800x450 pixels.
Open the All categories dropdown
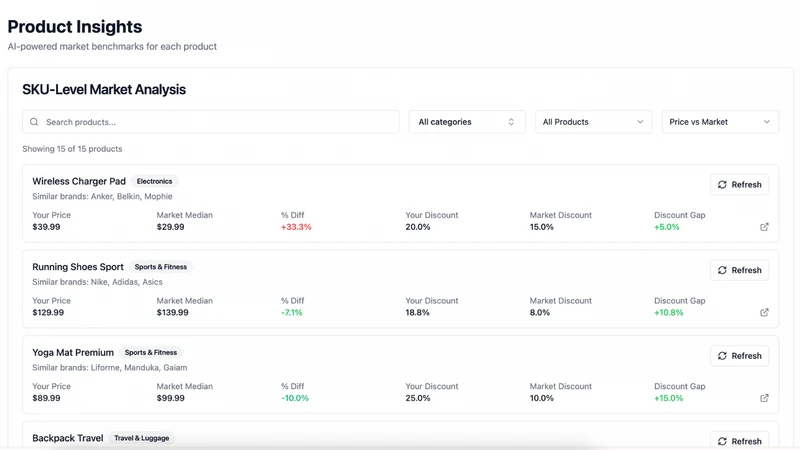point(467,122)
